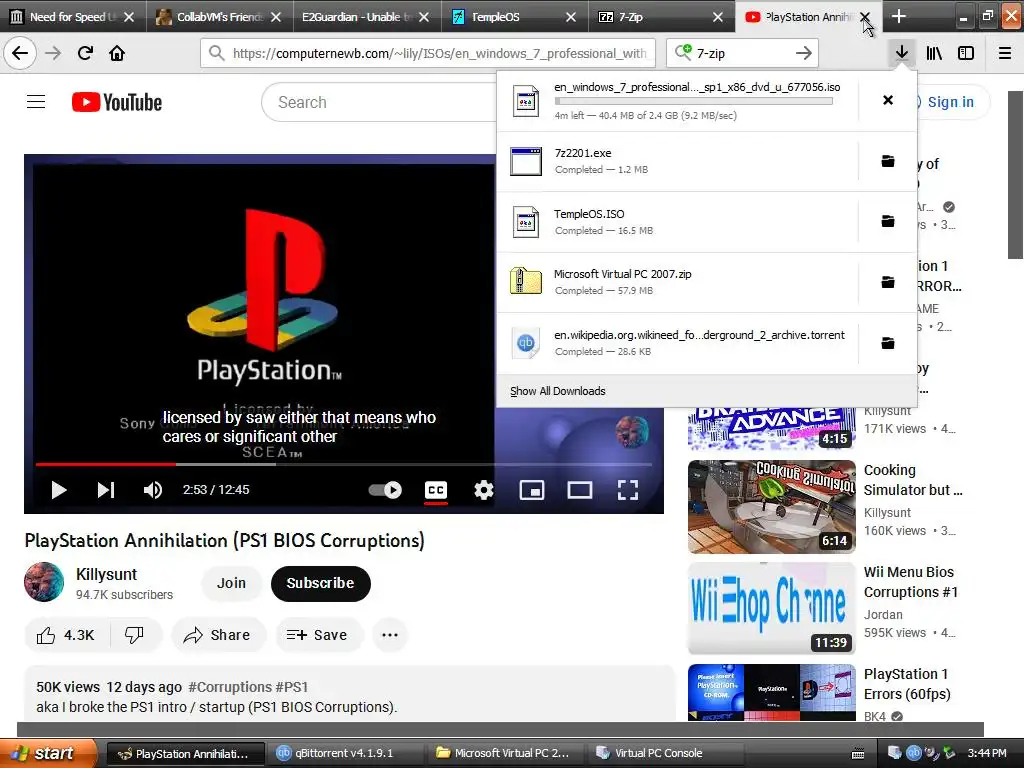The height and width of the screenshot is (768, 1024).
Task: Open the YouTube guide hamburger menu
Action: (x=36, y=102)
